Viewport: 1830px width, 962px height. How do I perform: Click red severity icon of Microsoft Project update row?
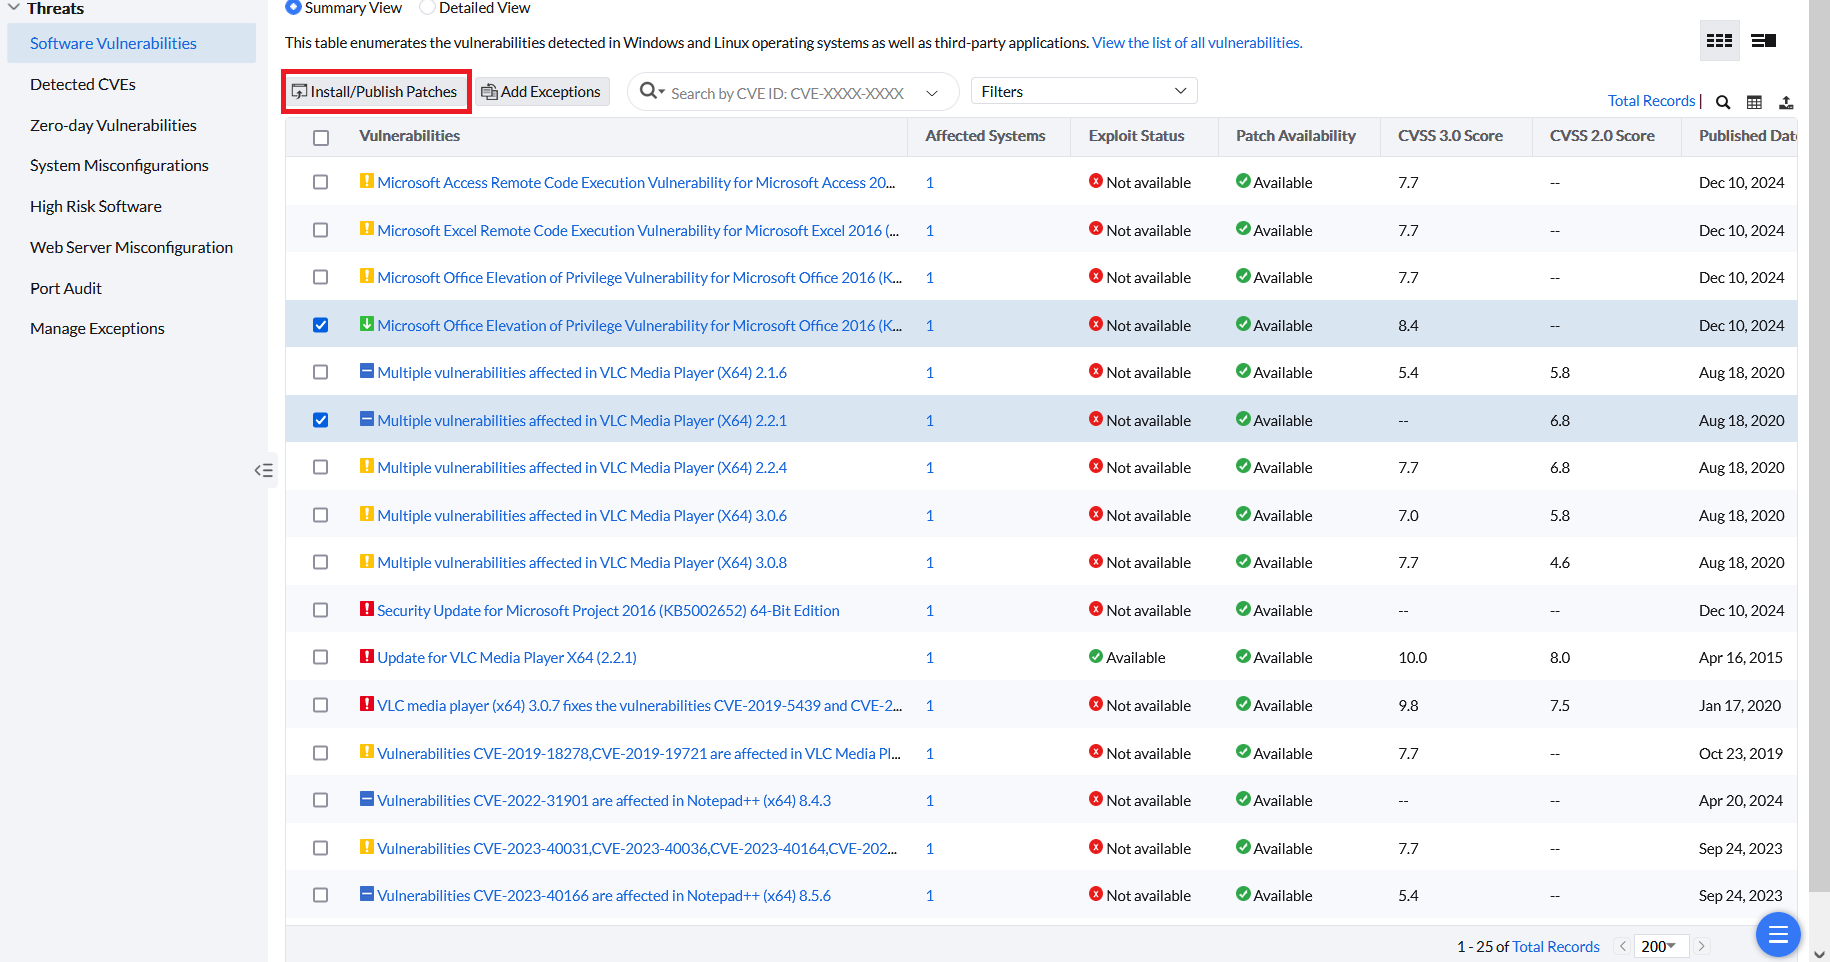(x=367, y=609)
